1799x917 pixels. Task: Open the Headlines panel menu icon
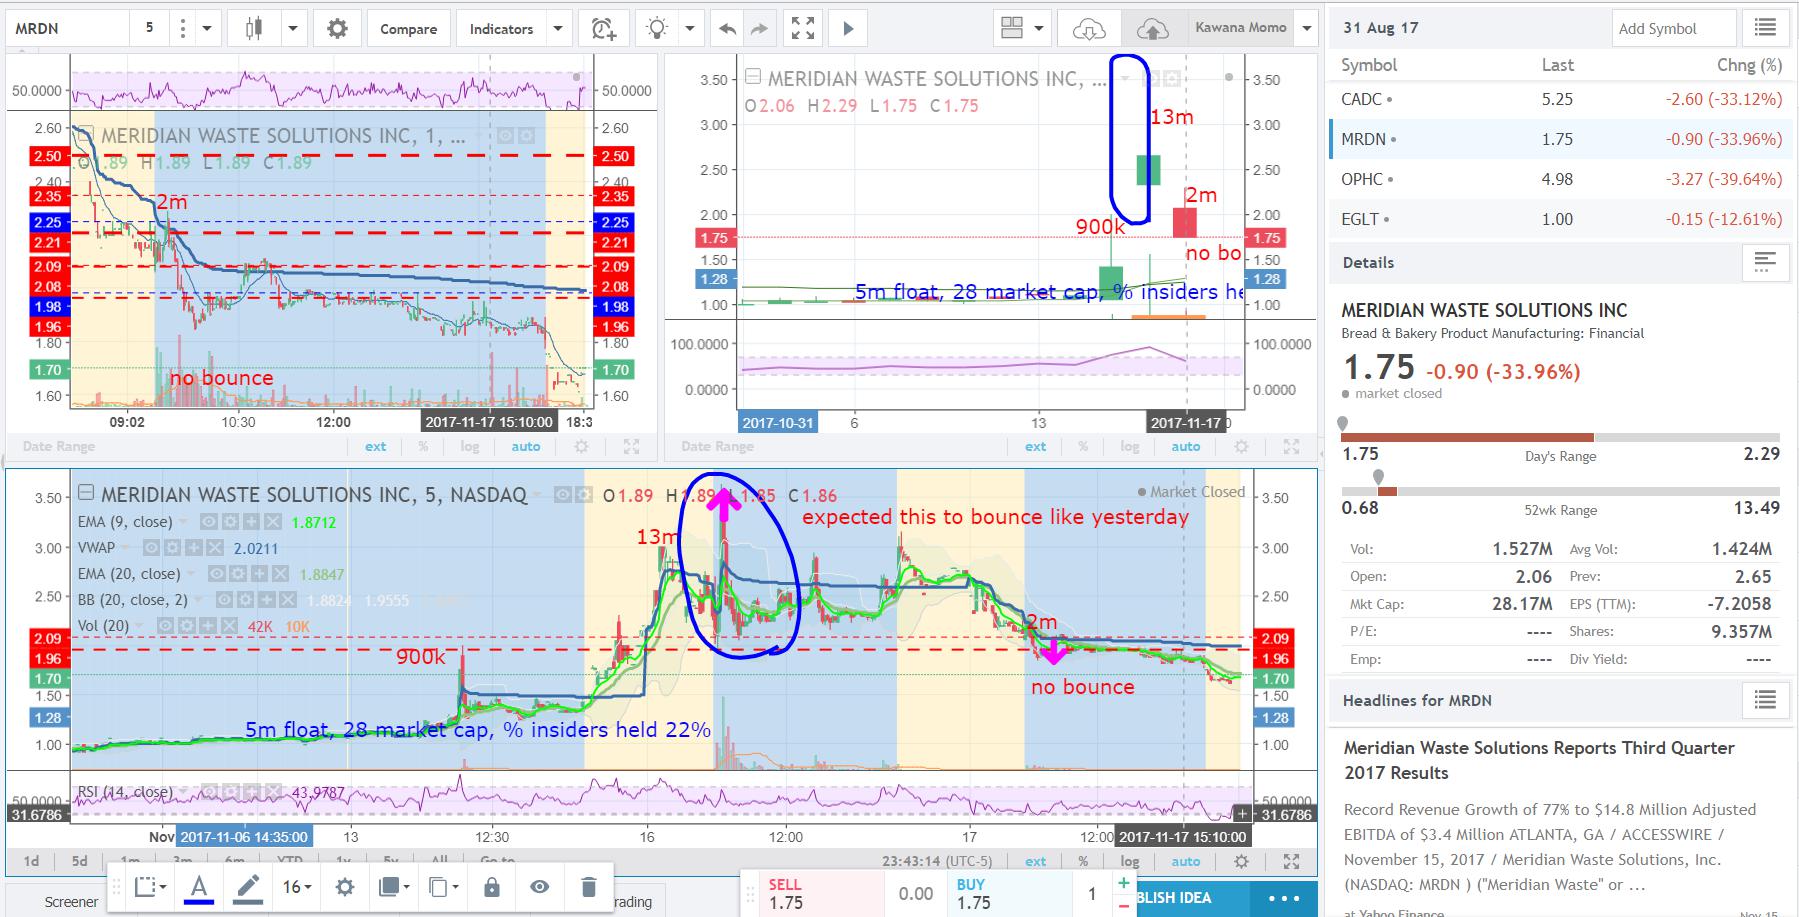click(x=1765, y=700)
